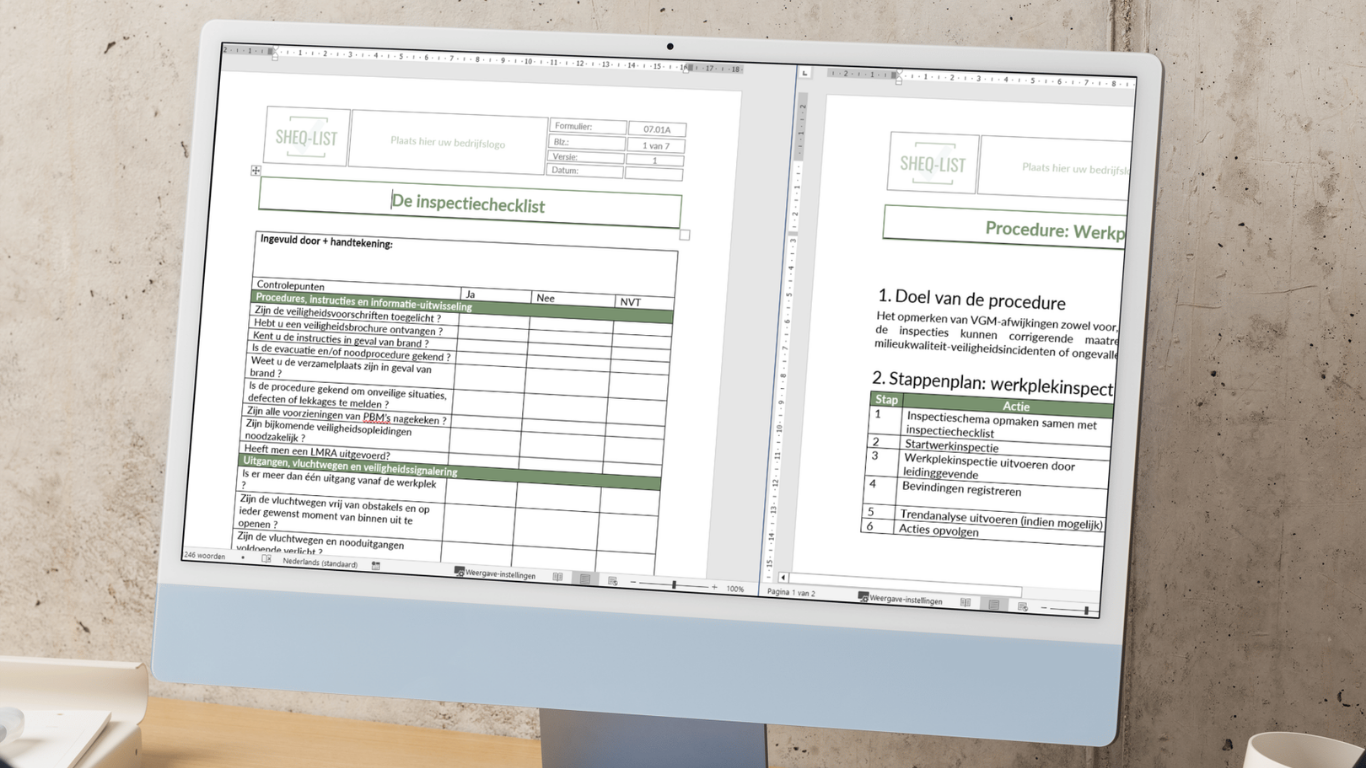The height and width of the screenshot is (768, 1366).
Task: Click the zoom out minus in left window
Action: point(633,583)
